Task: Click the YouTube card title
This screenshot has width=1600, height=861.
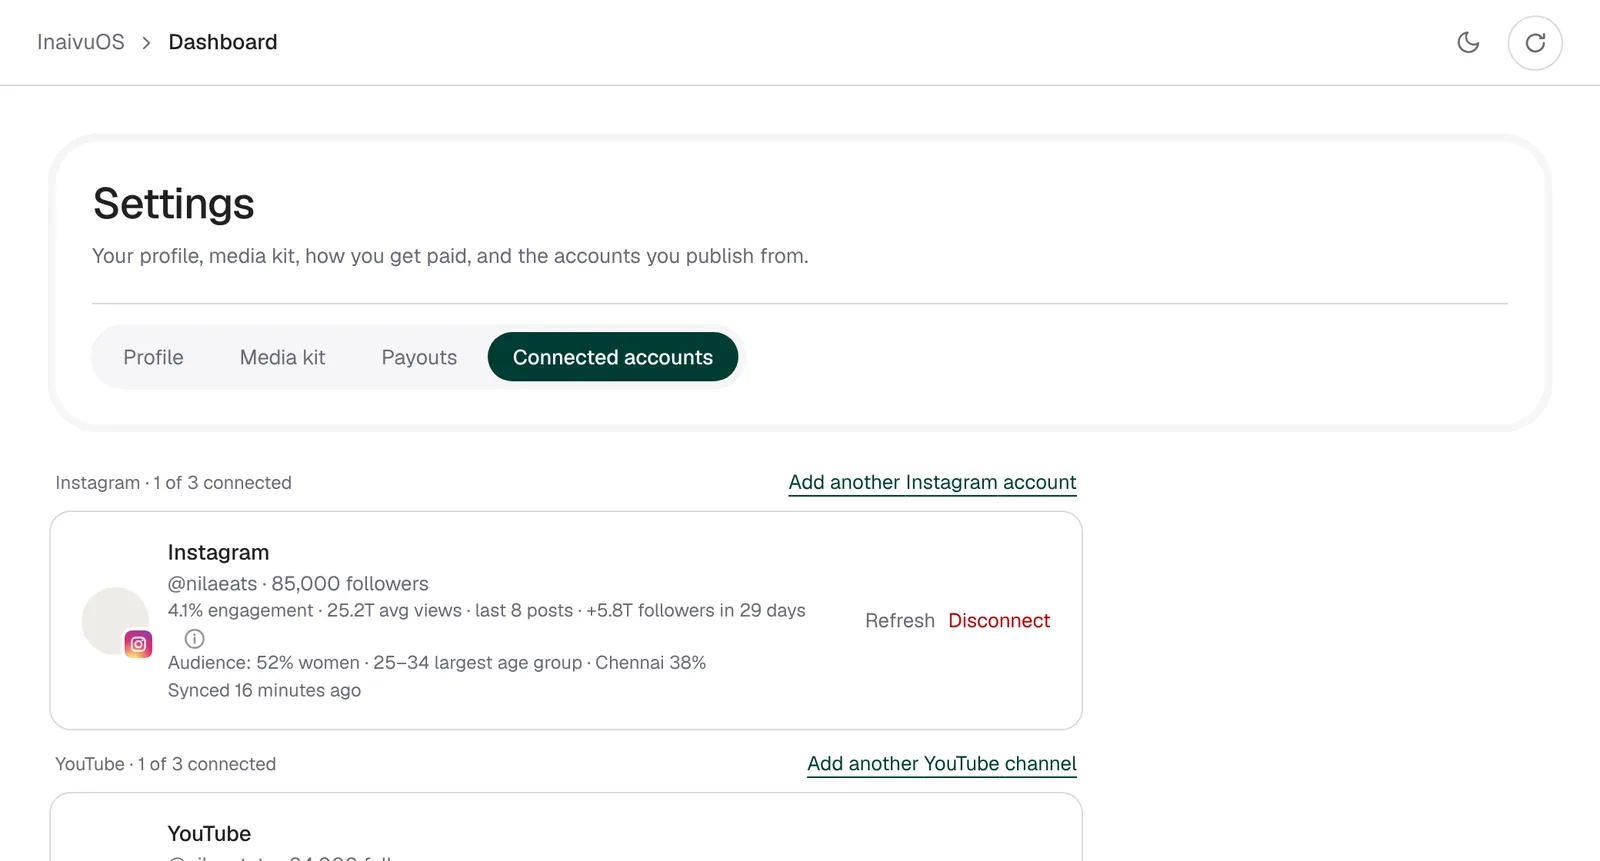Action: [209, 833]
